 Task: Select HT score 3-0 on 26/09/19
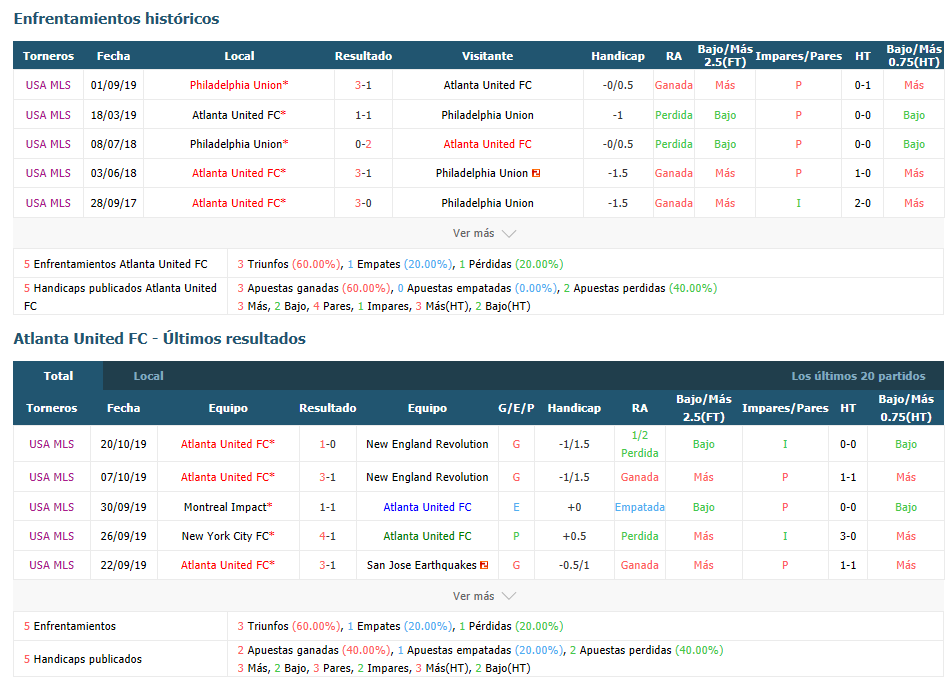pyautogui.click(x=848, y=536)
